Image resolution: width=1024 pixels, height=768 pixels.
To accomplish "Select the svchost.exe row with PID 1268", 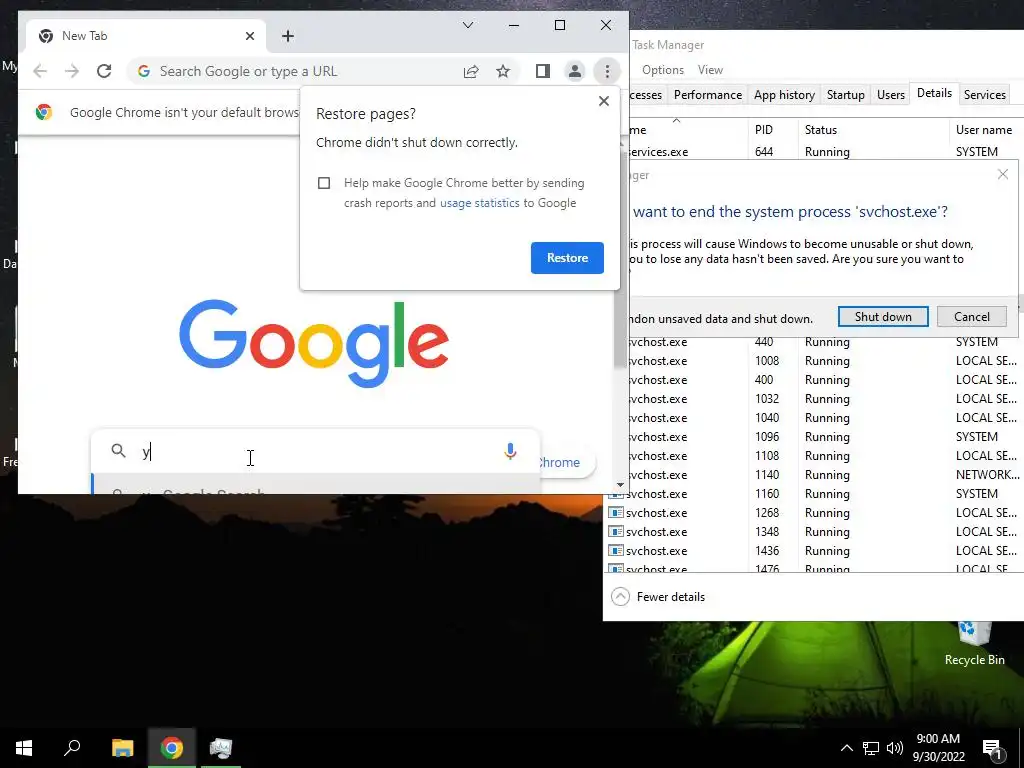I will coord(813,513).
